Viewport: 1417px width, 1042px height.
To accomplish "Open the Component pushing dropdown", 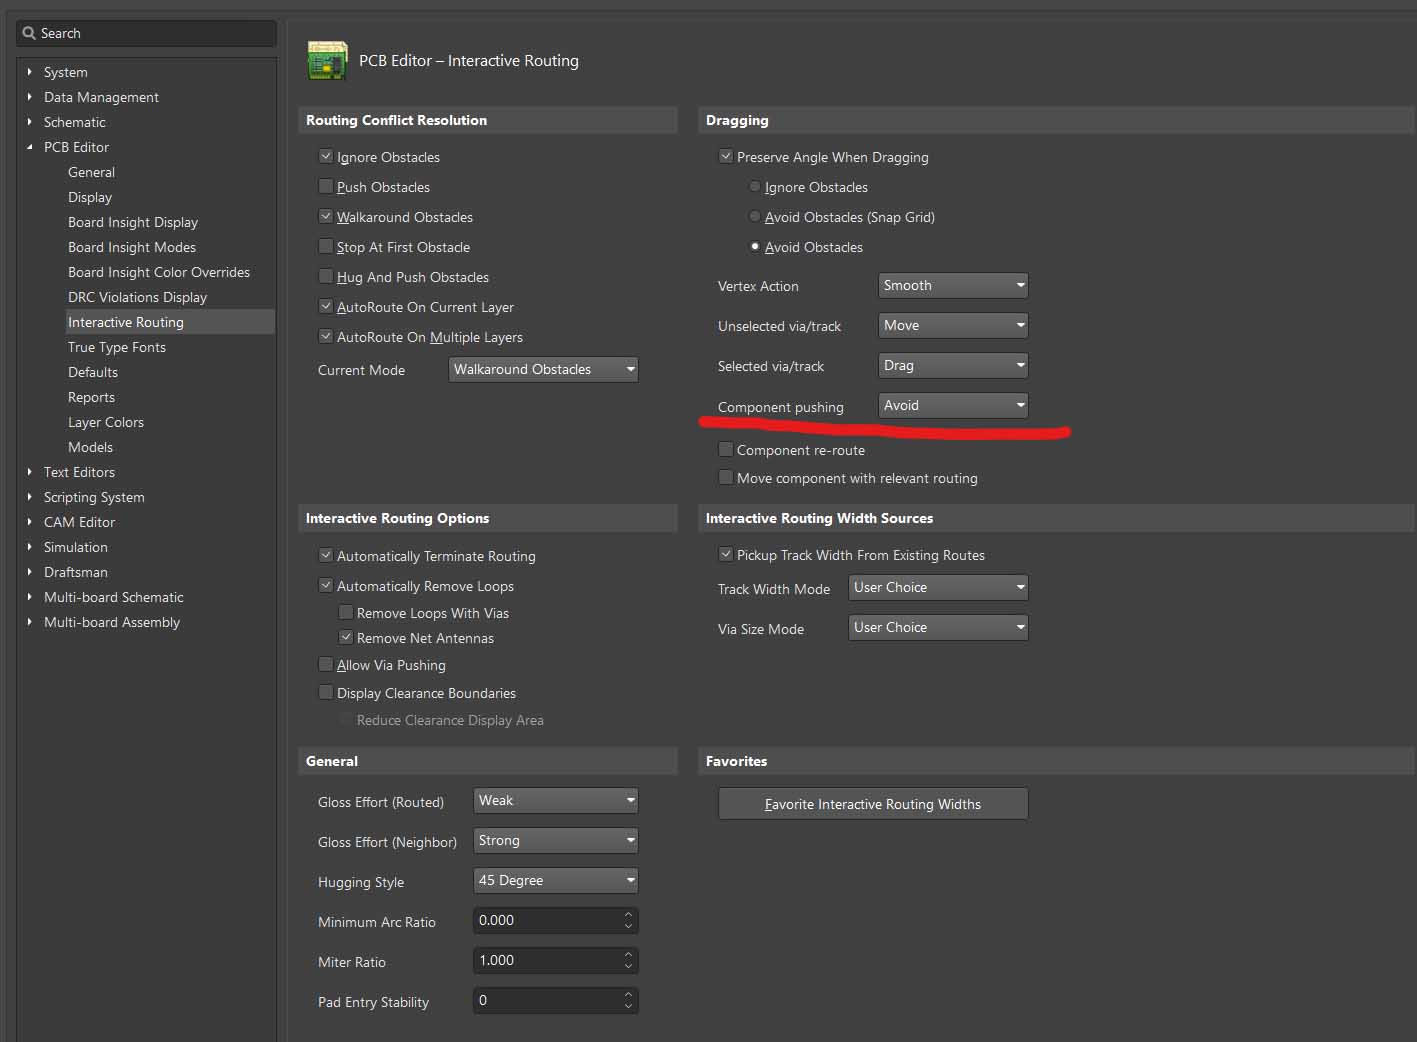I will click(953, 405).
